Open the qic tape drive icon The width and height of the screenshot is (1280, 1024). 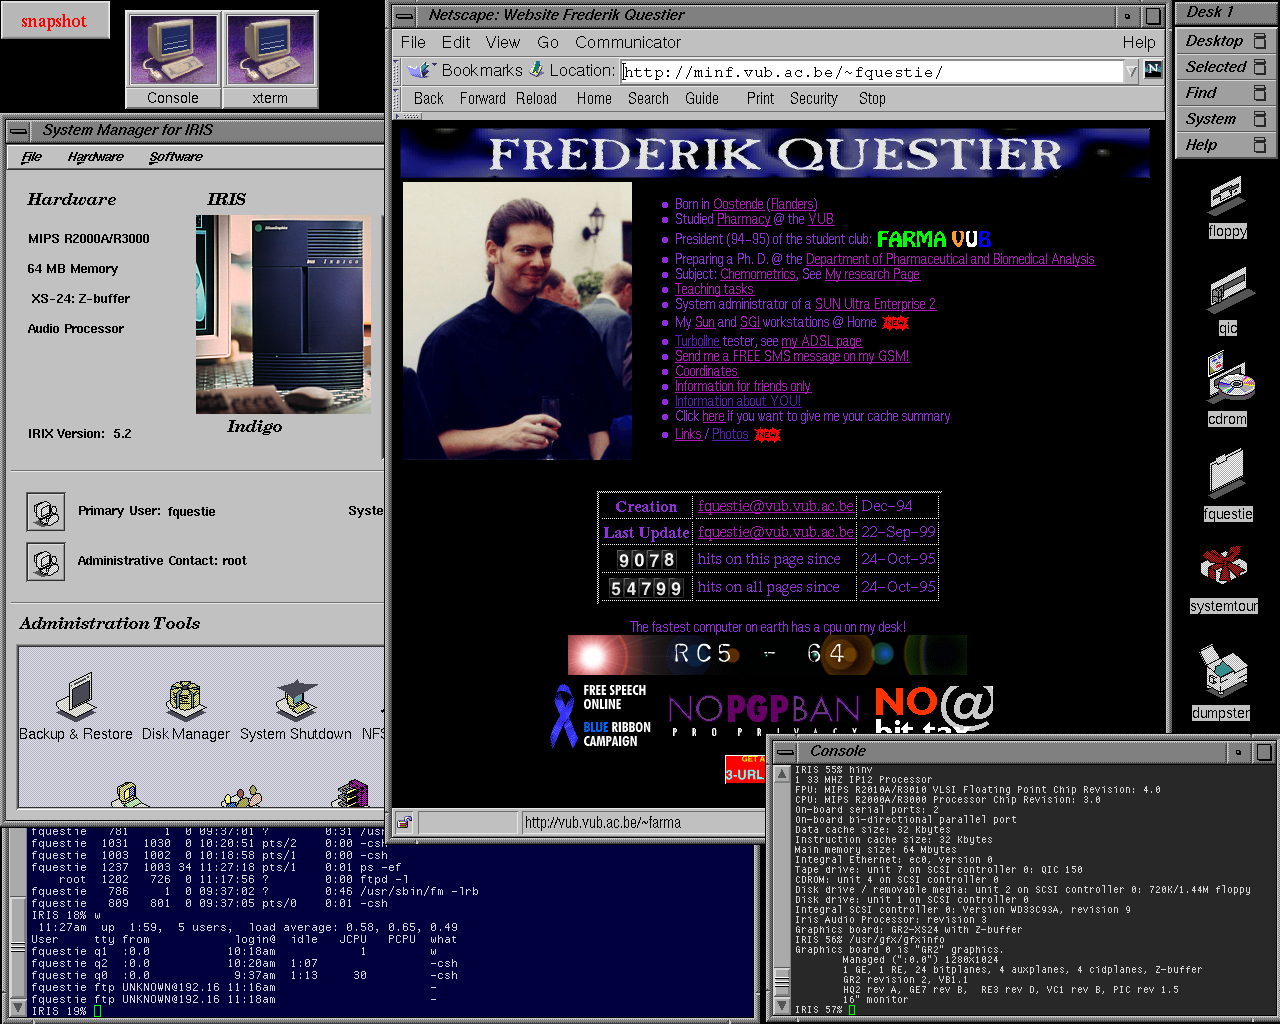click(x=1227, y=289)
